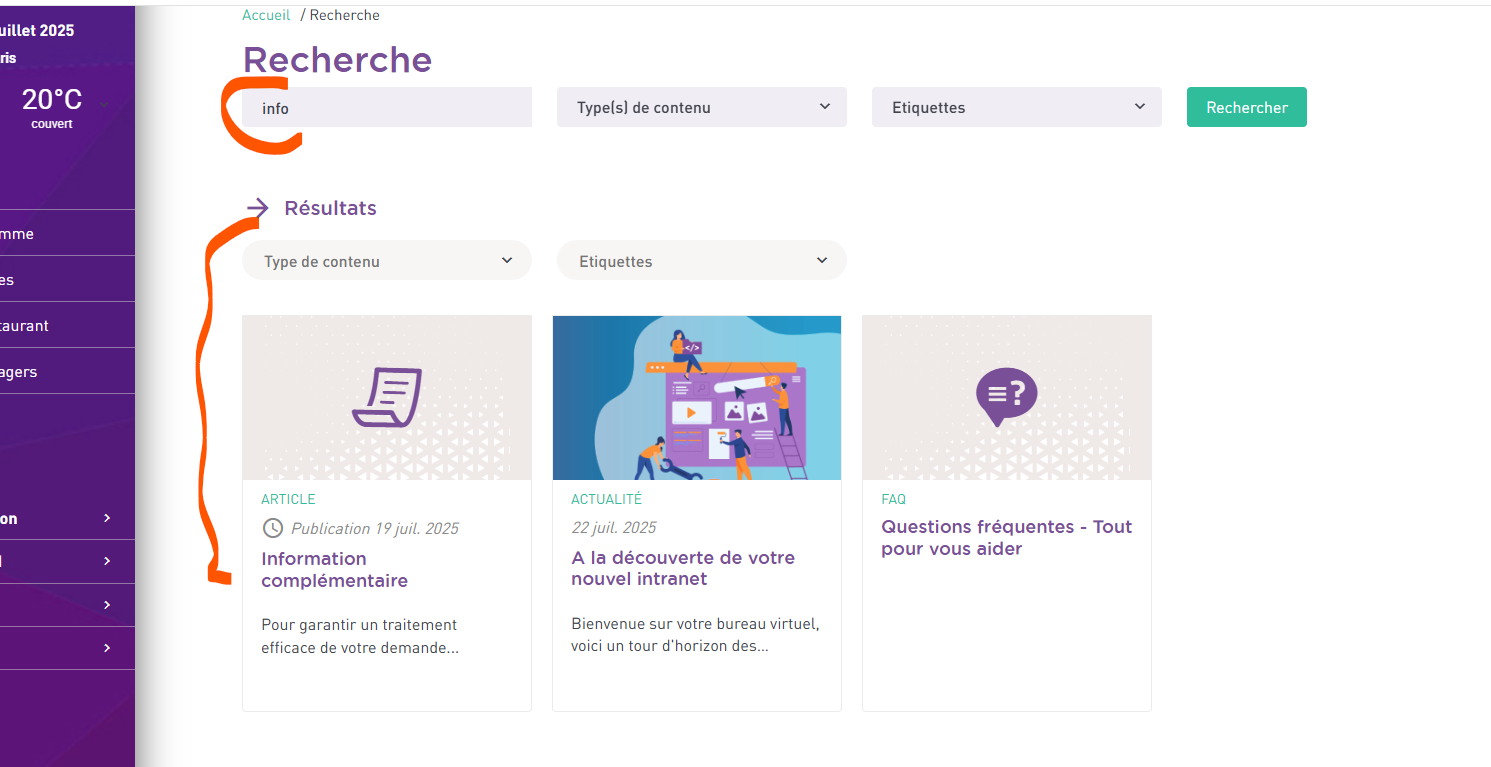Viewport: 1491px width, 767px height.
Task: Expand the fourth sidebar chevron arrow
Action: coord(107,648)
